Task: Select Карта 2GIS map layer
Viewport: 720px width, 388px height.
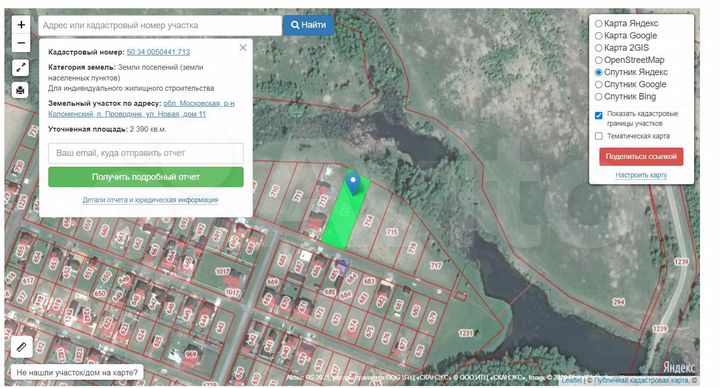Action: click(x=599, y=48)
